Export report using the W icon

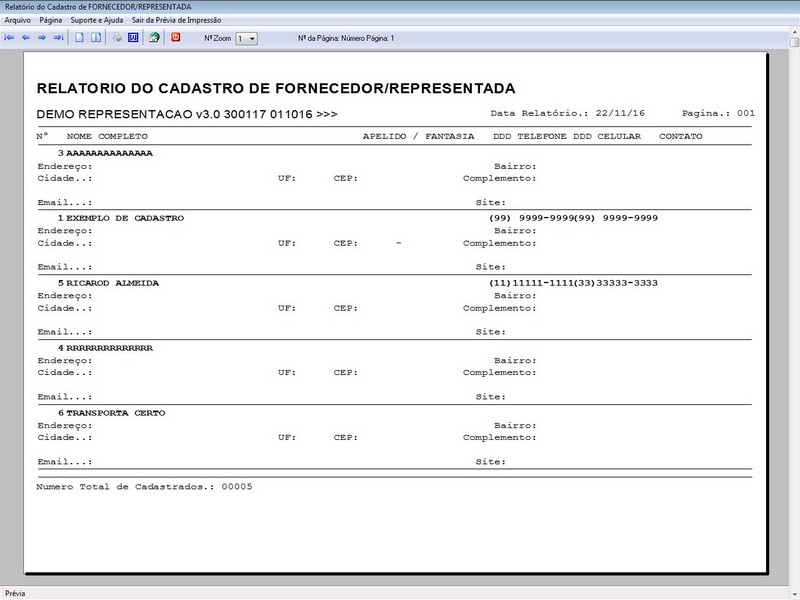pos(133,38)
